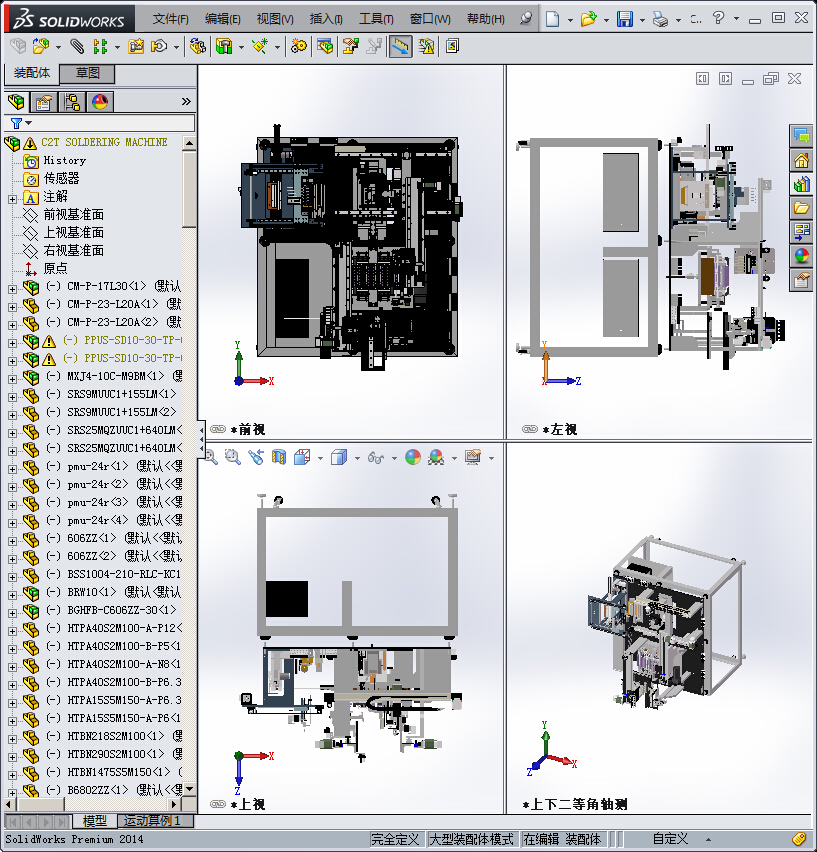Open SolidWorks Resources home in task pane
The height and width of the screenshot is (852, 817).
801,160
